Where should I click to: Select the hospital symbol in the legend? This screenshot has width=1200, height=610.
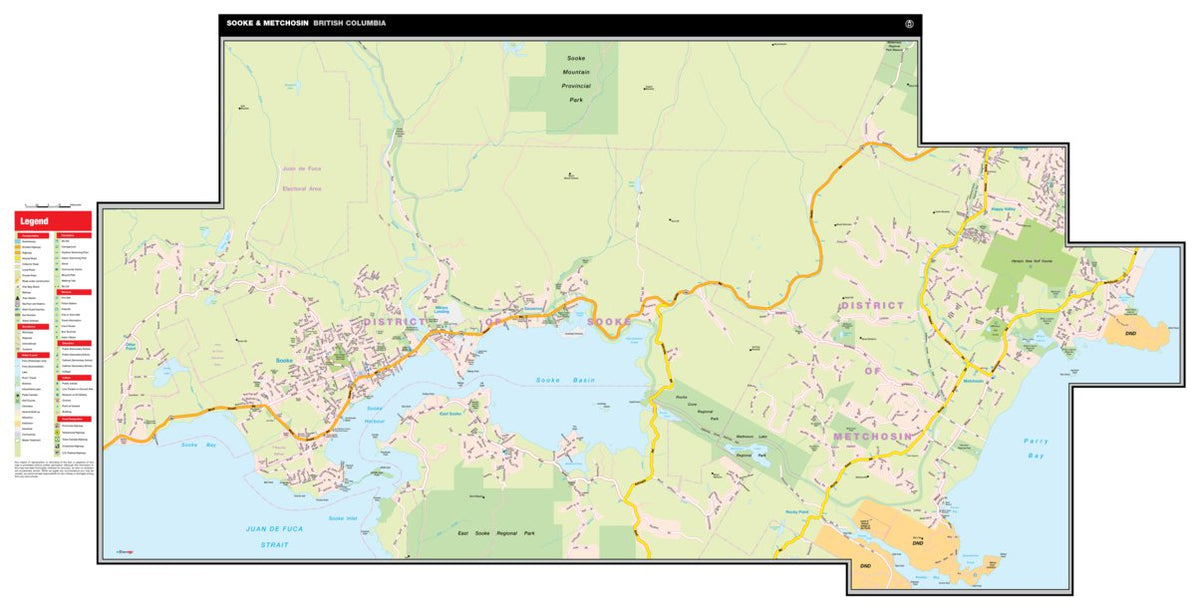pyautogui.click(x=58, y=309)
